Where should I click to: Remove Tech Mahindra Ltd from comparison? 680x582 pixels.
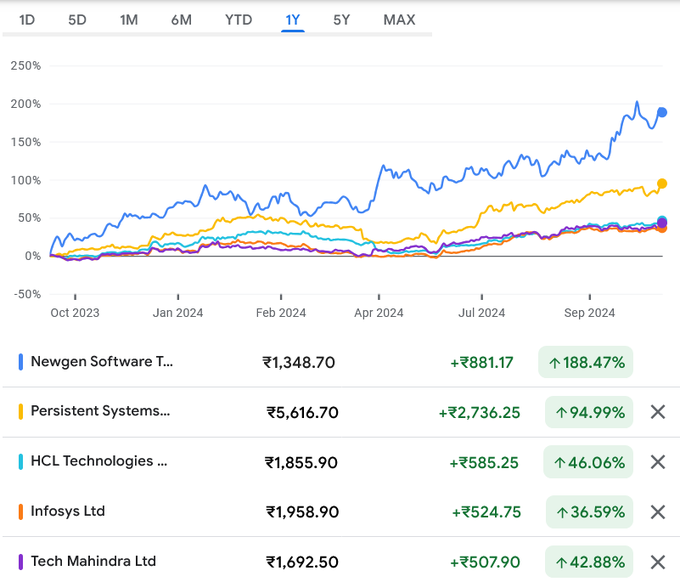(658, 562)
